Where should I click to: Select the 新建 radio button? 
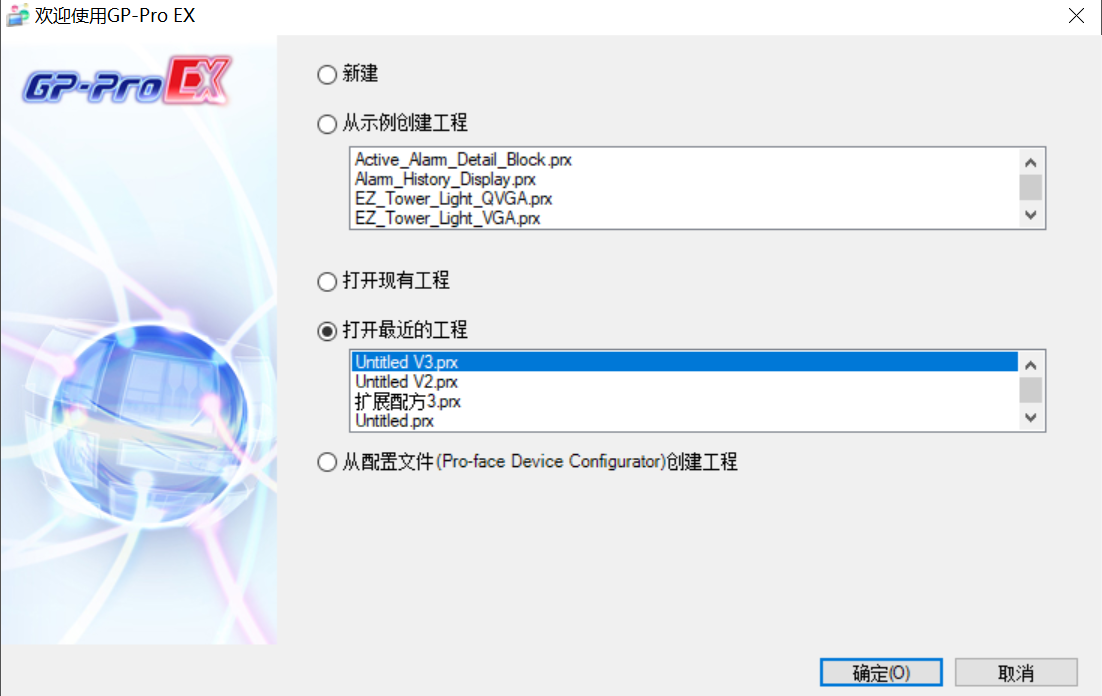click(327, 75)
